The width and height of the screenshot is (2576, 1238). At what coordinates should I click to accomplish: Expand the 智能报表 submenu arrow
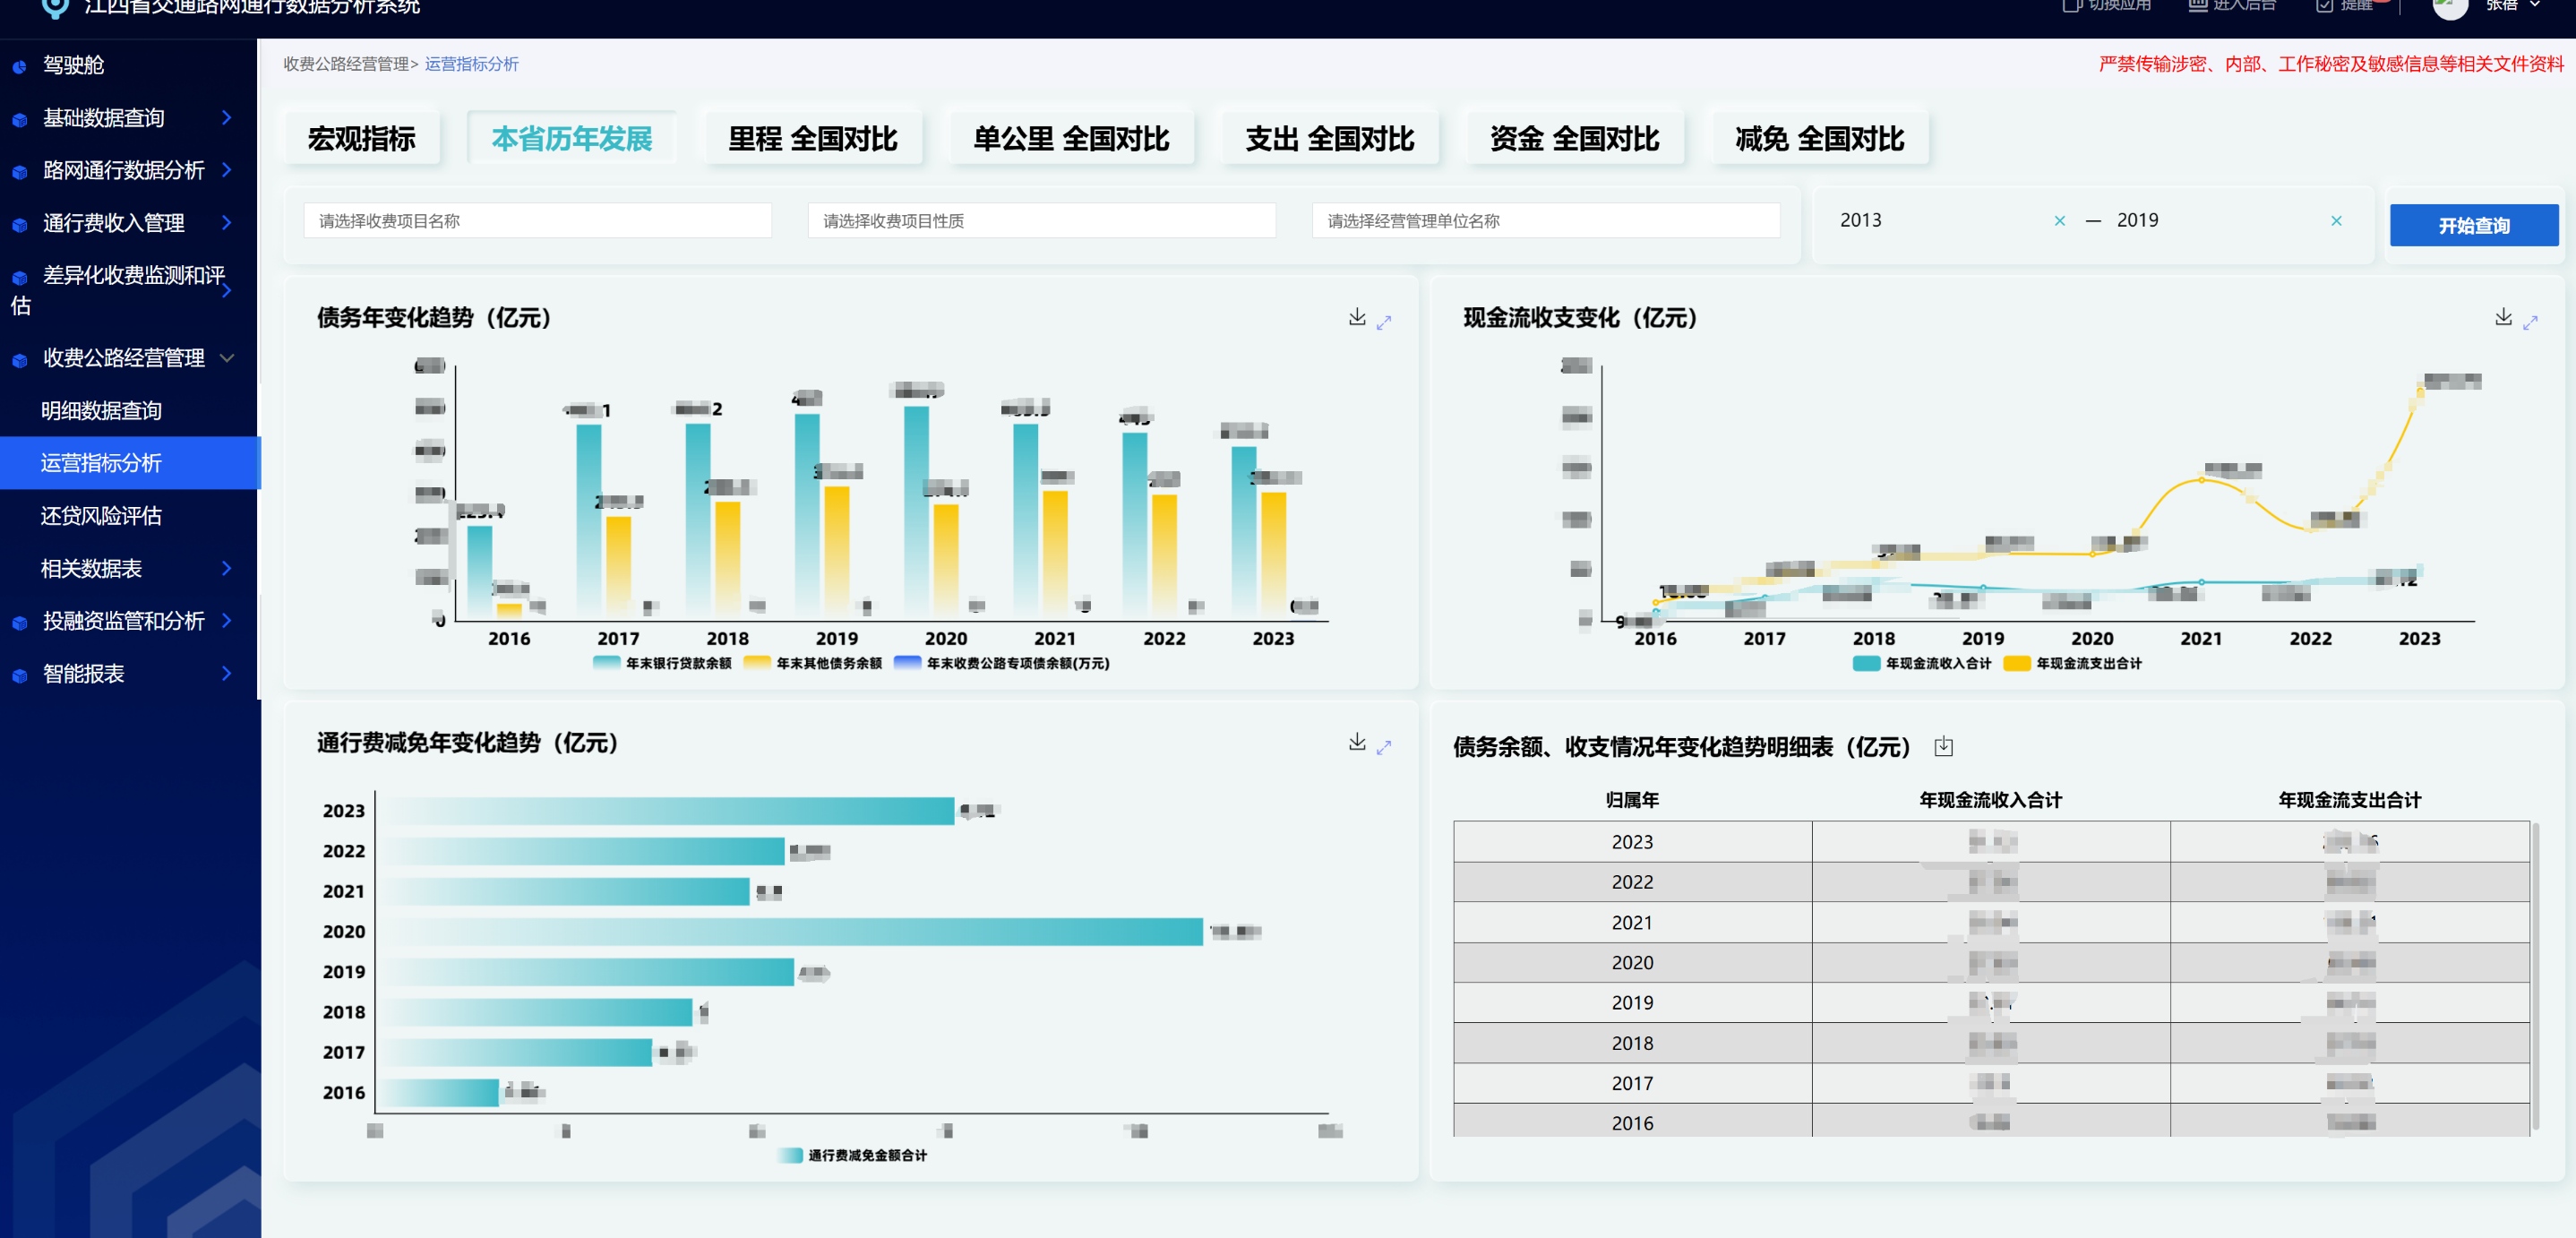[227, 673]
